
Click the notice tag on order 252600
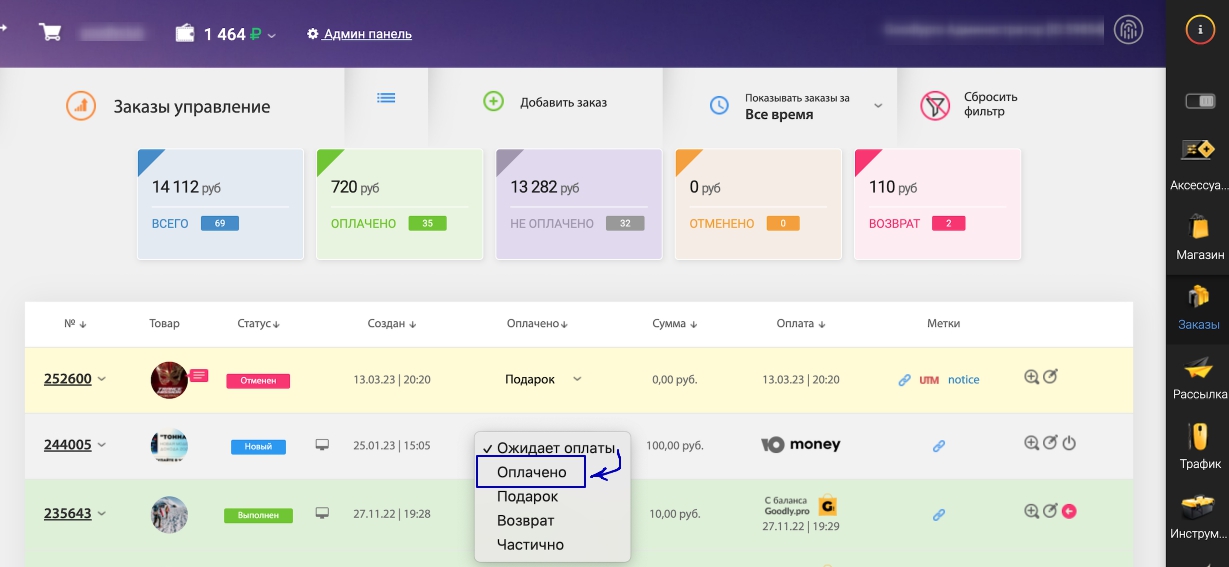pyautogui.click(x=964, y=380)
